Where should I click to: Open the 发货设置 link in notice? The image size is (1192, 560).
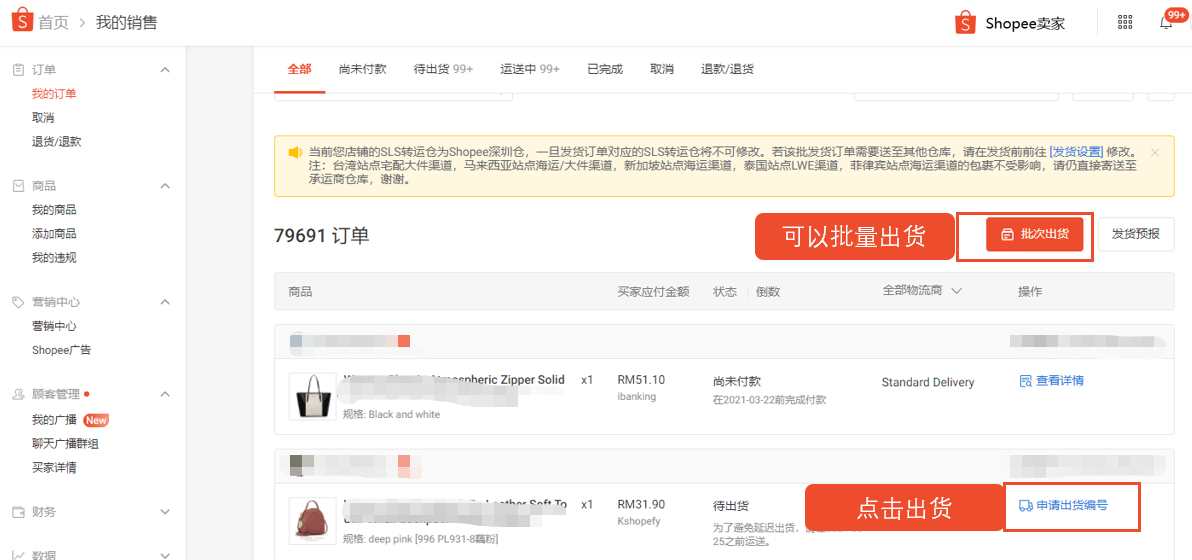click(1076, 151)
